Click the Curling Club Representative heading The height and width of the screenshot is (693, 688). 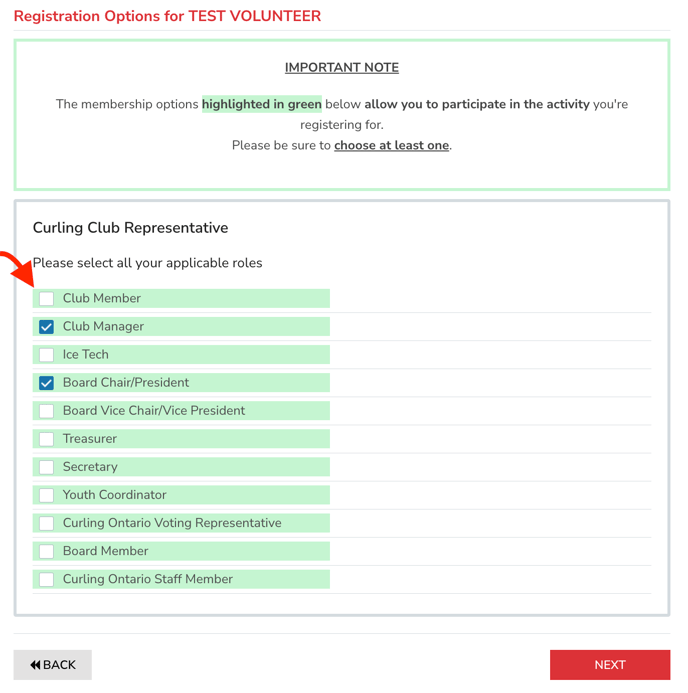tap(130, 228)
